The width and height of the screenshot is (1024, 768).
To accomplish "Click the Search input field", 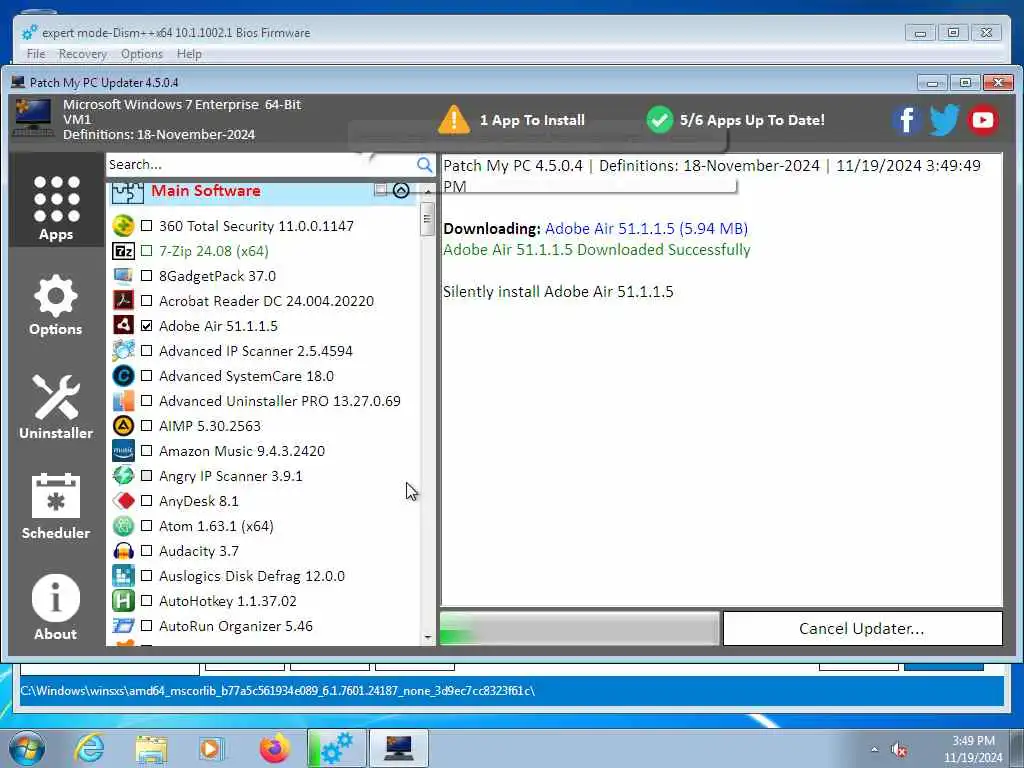I will (261, 165).
